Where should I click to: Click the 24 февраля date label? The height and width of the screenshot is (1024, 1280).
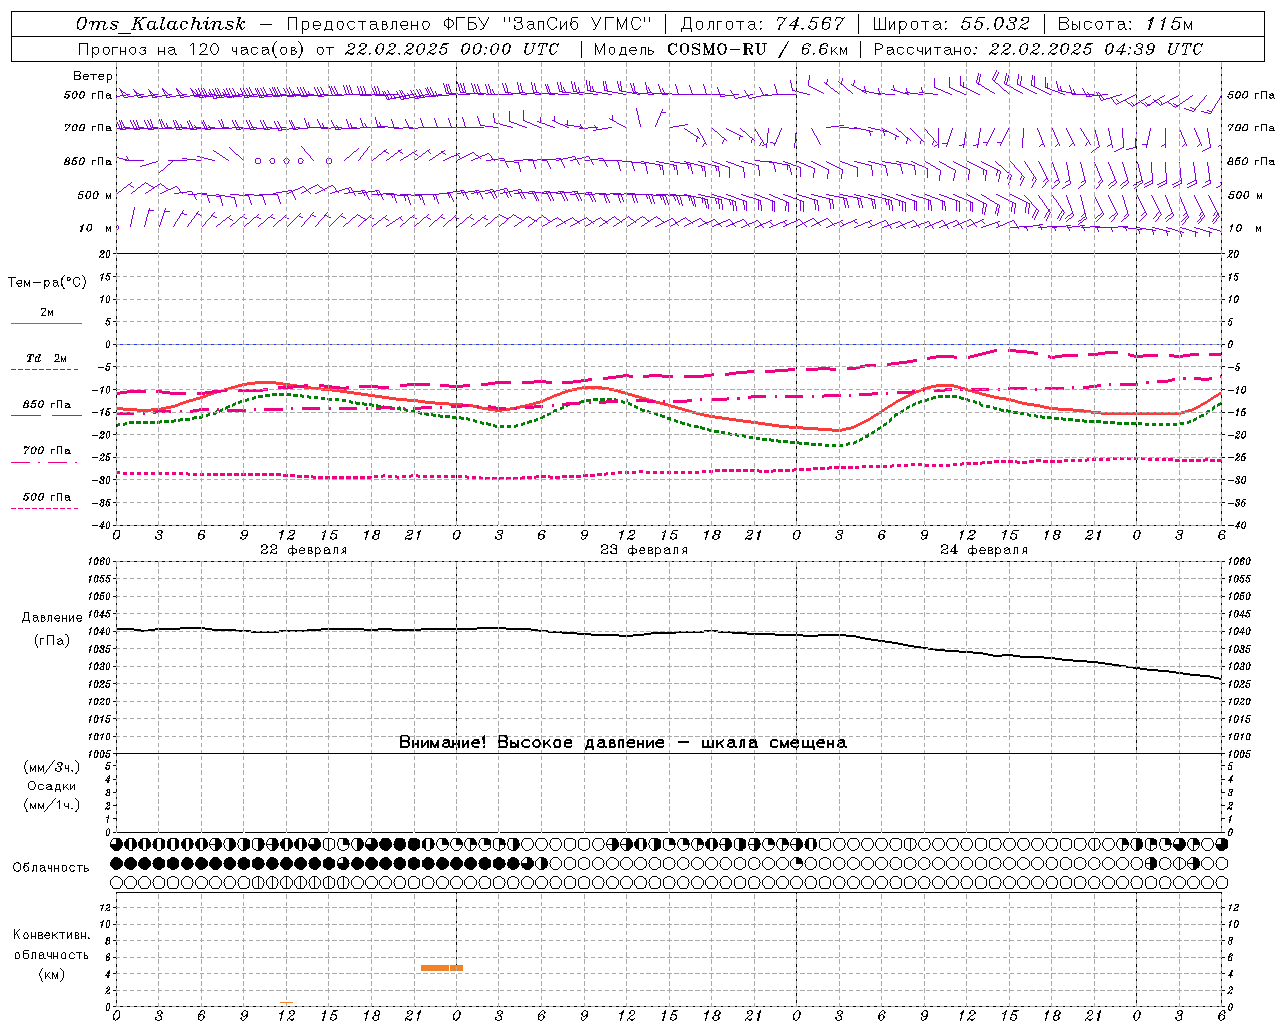(984, 550)
